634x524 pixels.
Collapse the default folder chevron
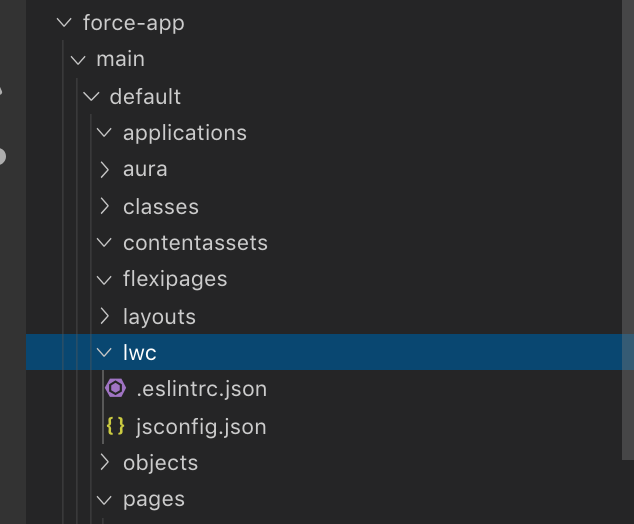[x=91, y=96]
